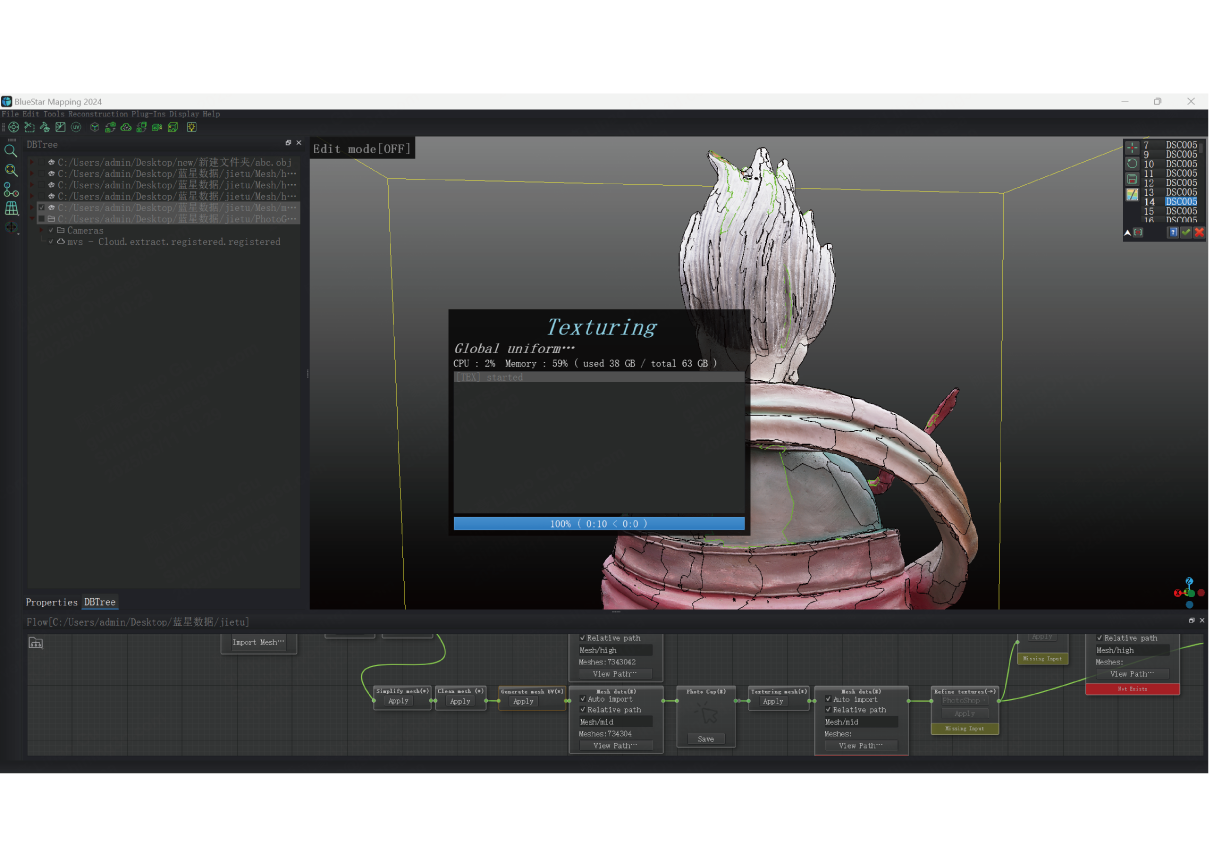The image size is (1209, 867).
Task: Click the Texturing progress bar
Action: 598,523
